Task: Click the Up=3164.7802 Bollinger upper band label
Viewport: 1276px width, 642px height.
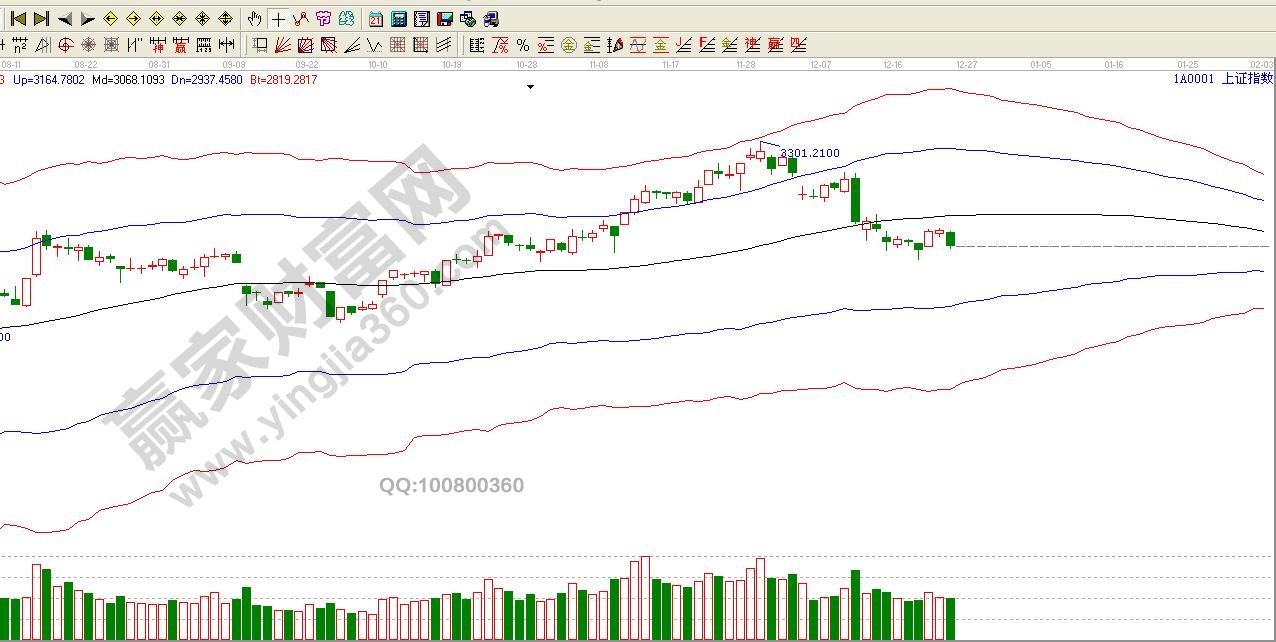Action: (49, 80)
